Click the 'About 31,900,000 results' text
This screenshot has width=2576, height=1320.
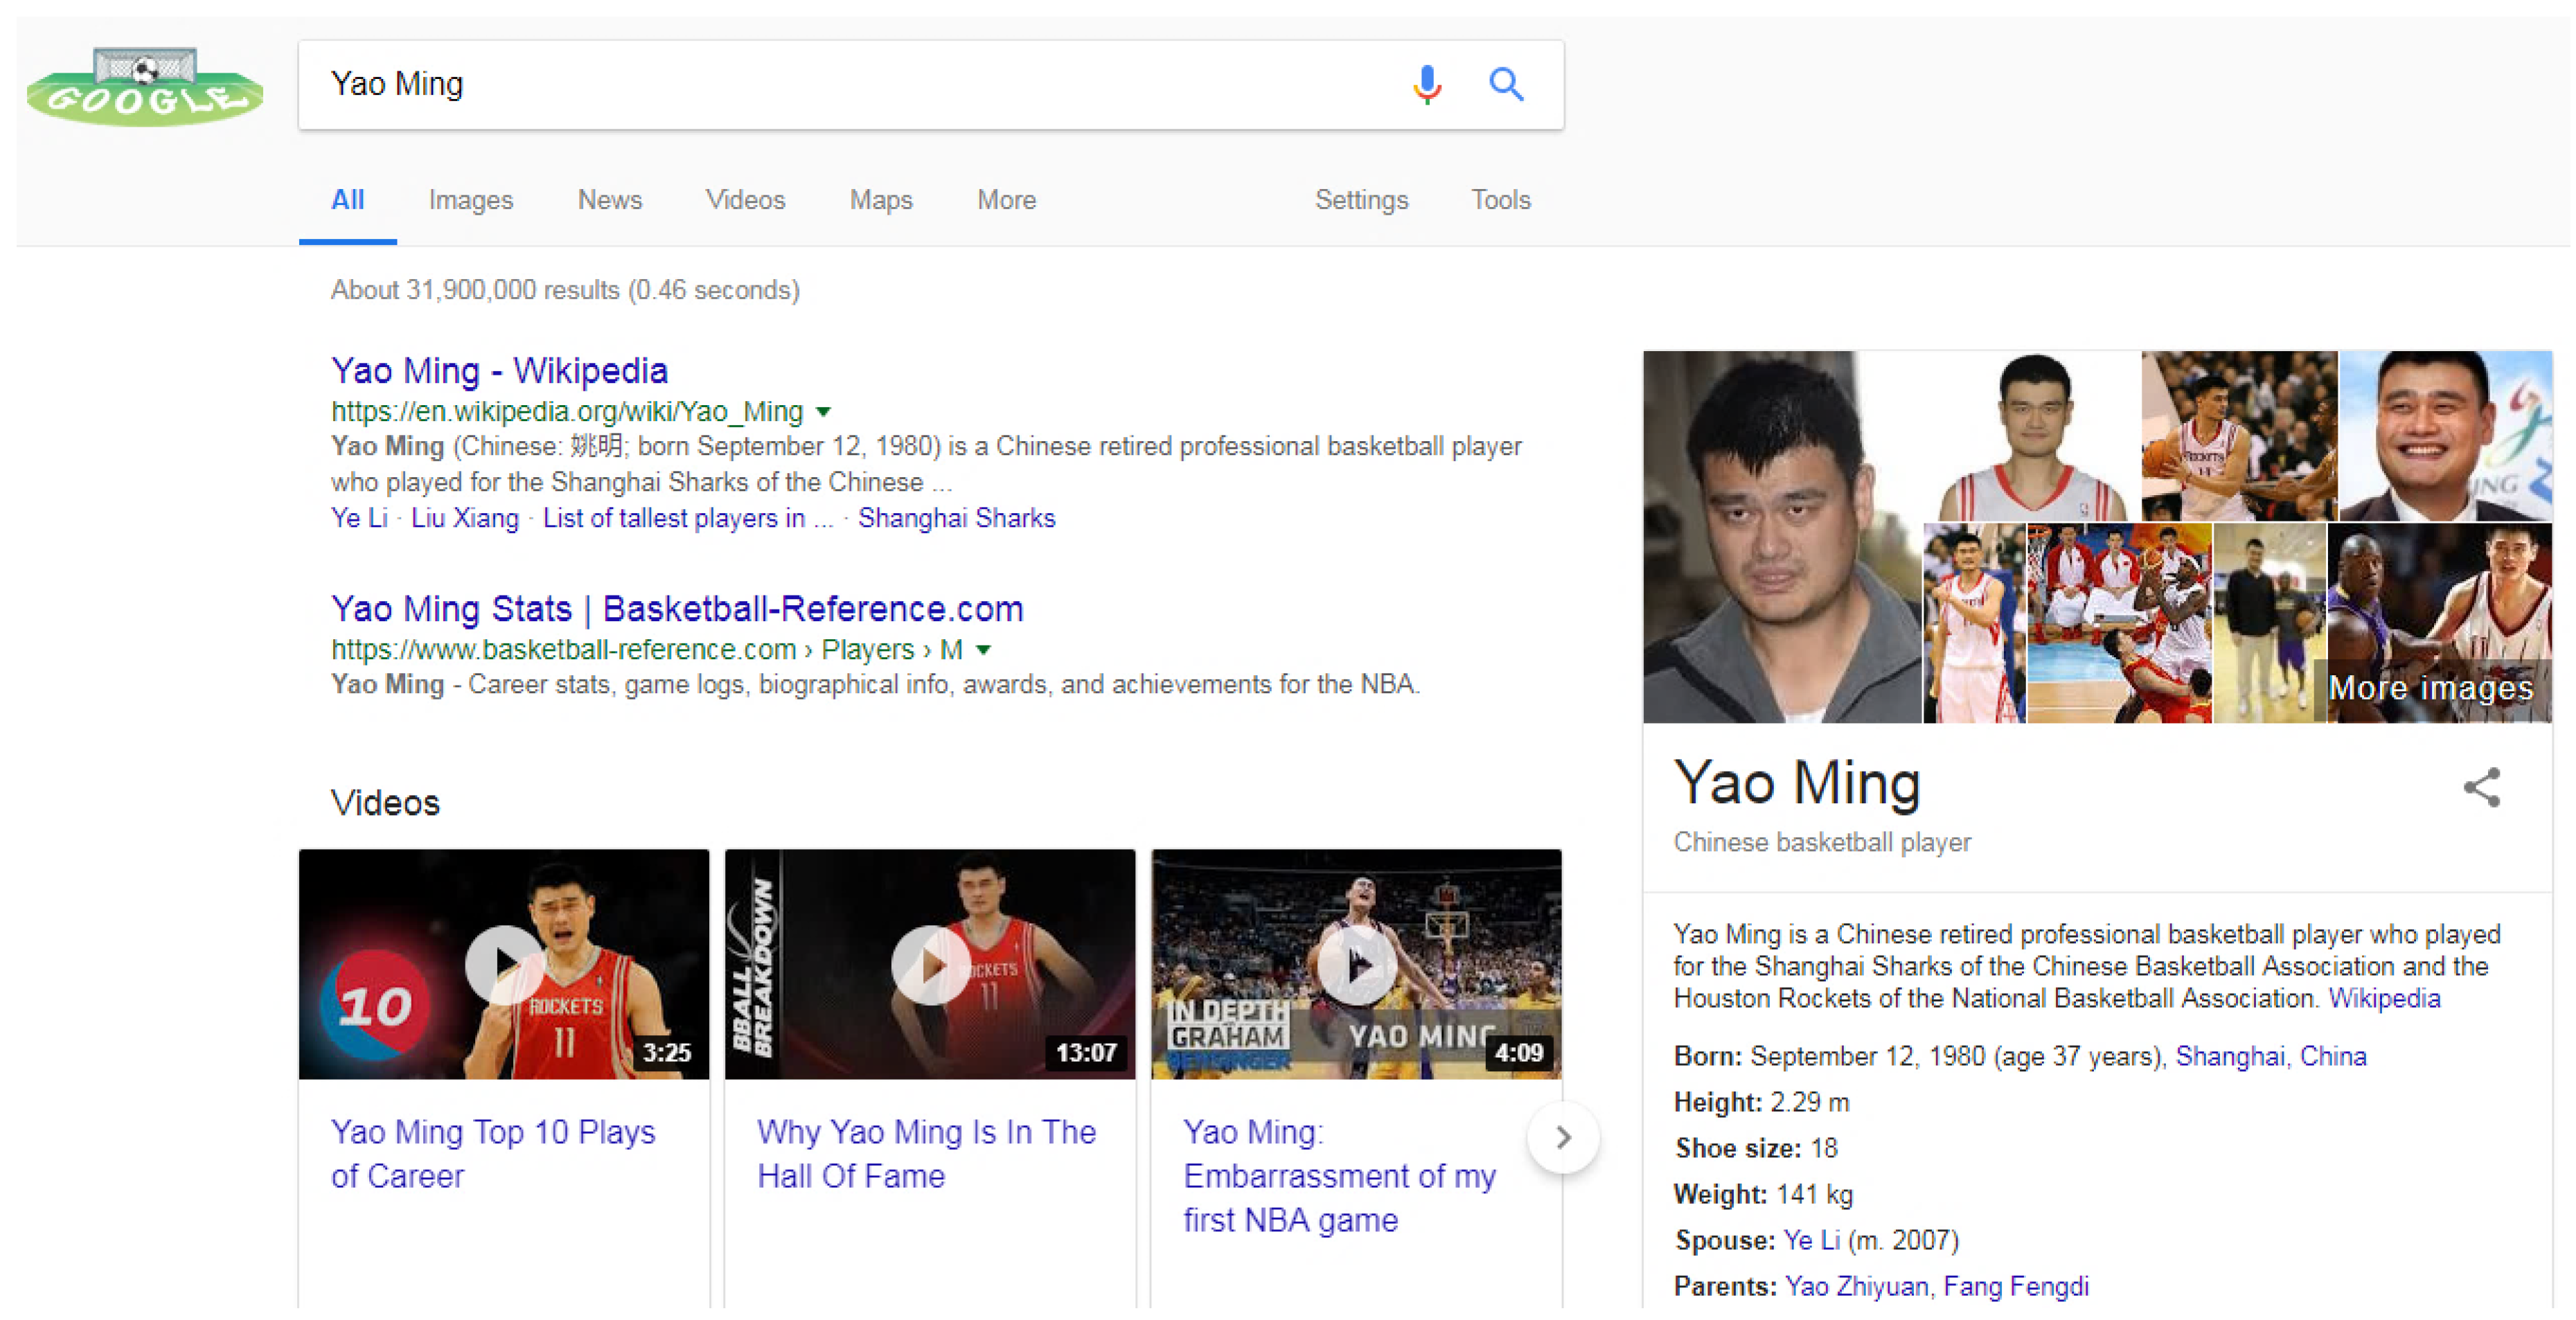pyautogui.click(x=565, y=290)
